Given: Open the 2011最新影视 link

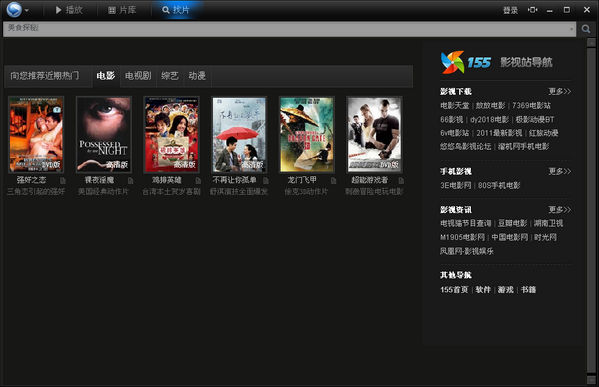Looking at the screenshot, I should click(x=499, y=133).
